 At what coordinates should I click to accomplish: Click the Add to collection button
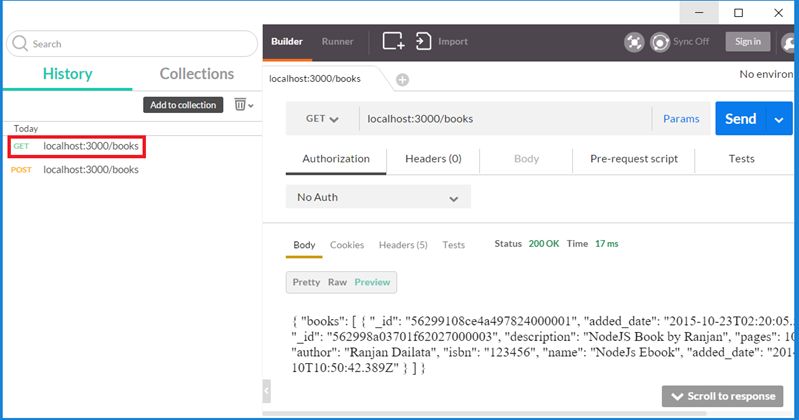coord(182,105)
